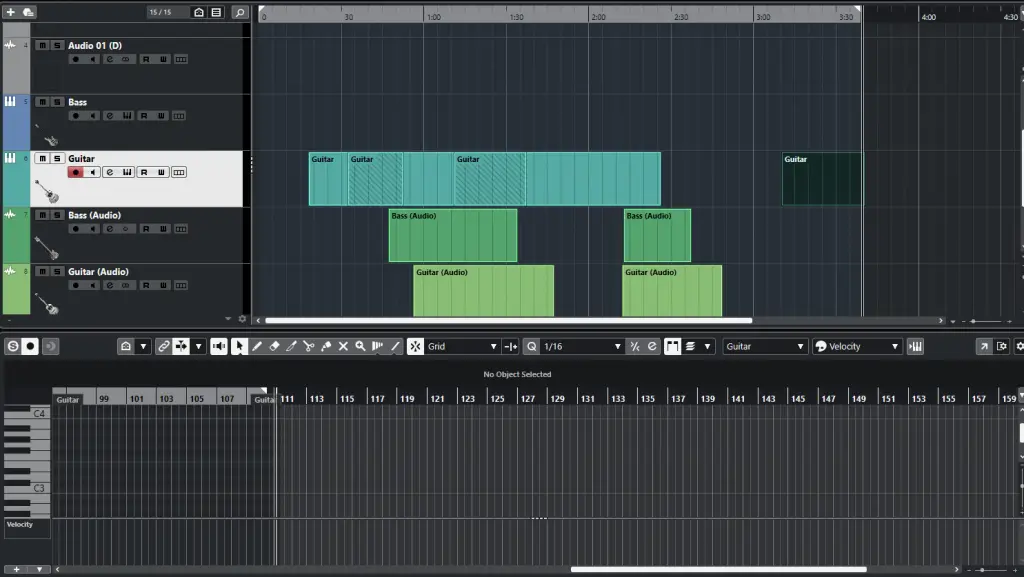
Task: Select the Mute tool (X) in editor toolbar
Action: coord(343,346)
